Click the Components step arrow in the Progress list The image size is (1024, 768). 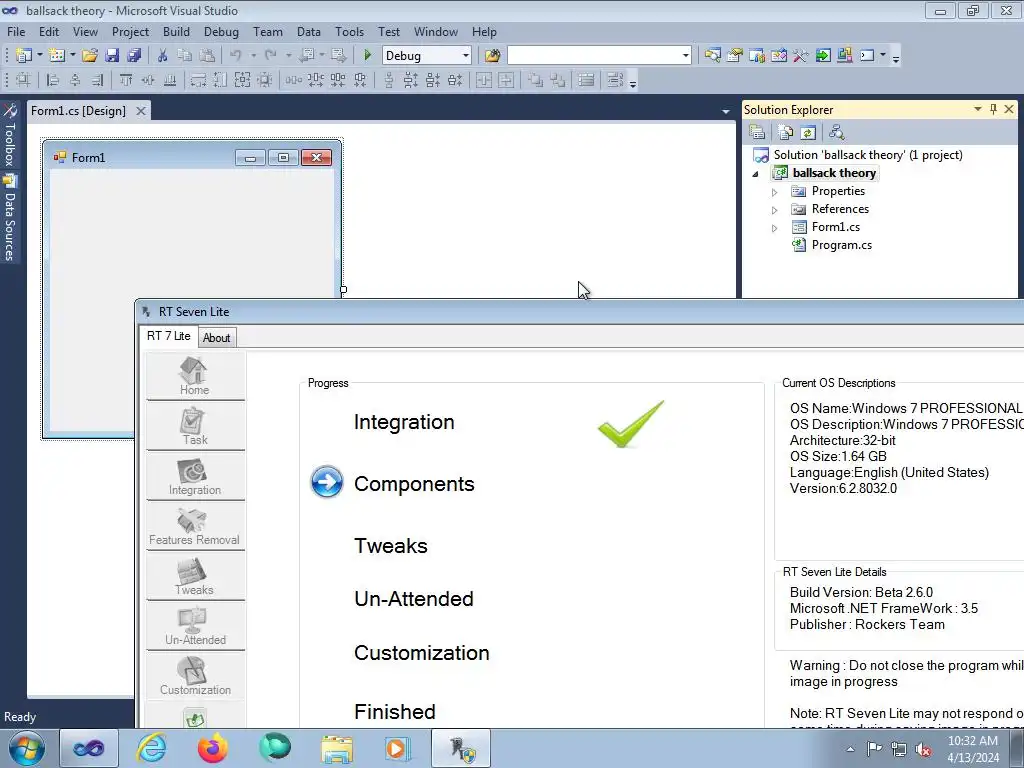[x=327, y=482]
